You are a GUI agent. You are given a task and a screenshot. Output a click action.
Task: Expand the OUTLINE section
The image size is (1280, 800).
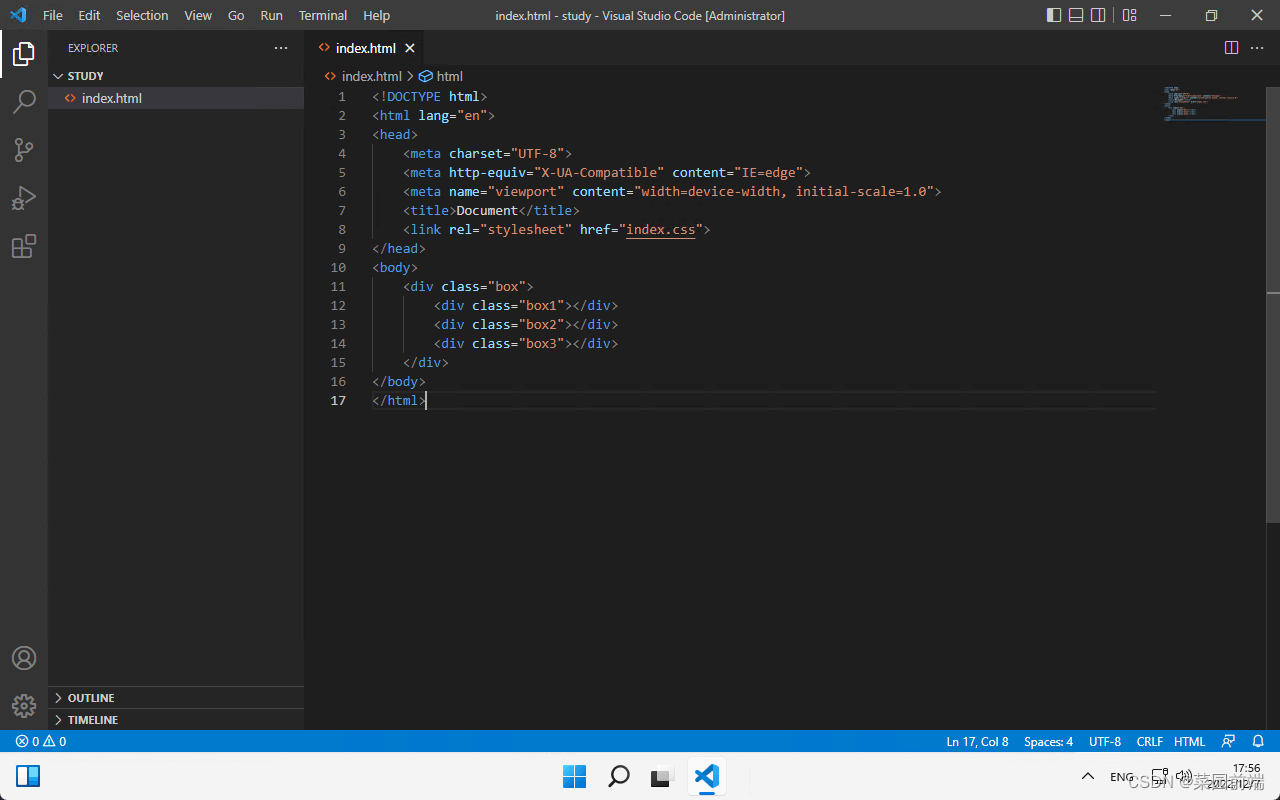coord(176,698)
